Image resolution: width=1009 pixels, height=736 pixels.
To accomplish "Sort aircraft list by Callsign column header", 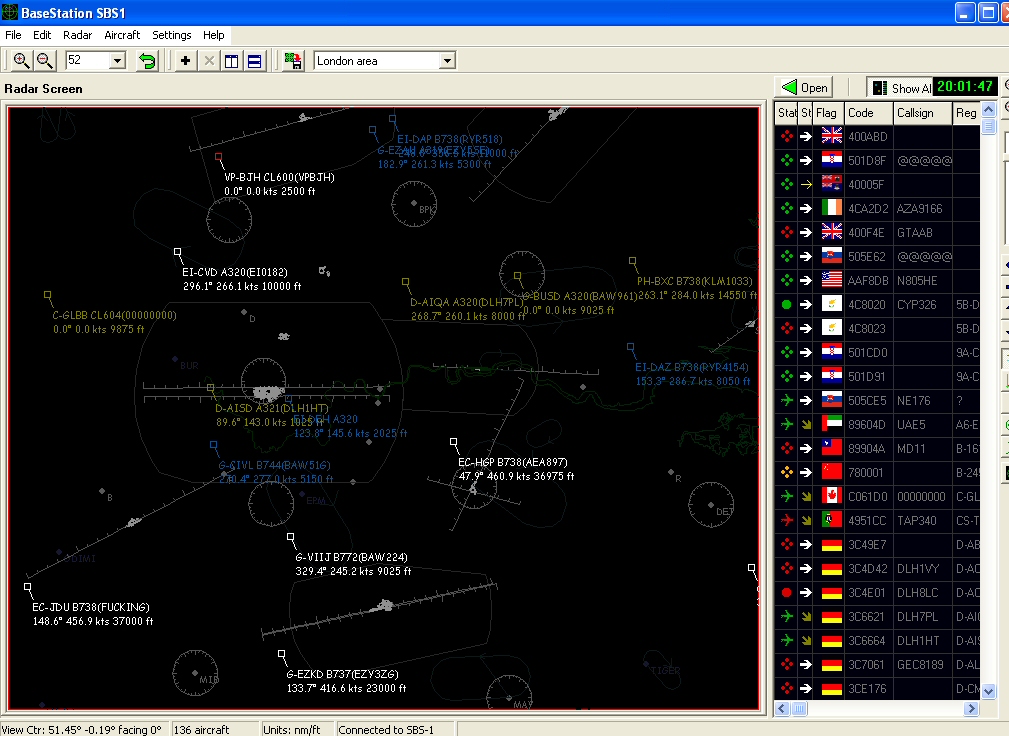I will tap(921, 113).
